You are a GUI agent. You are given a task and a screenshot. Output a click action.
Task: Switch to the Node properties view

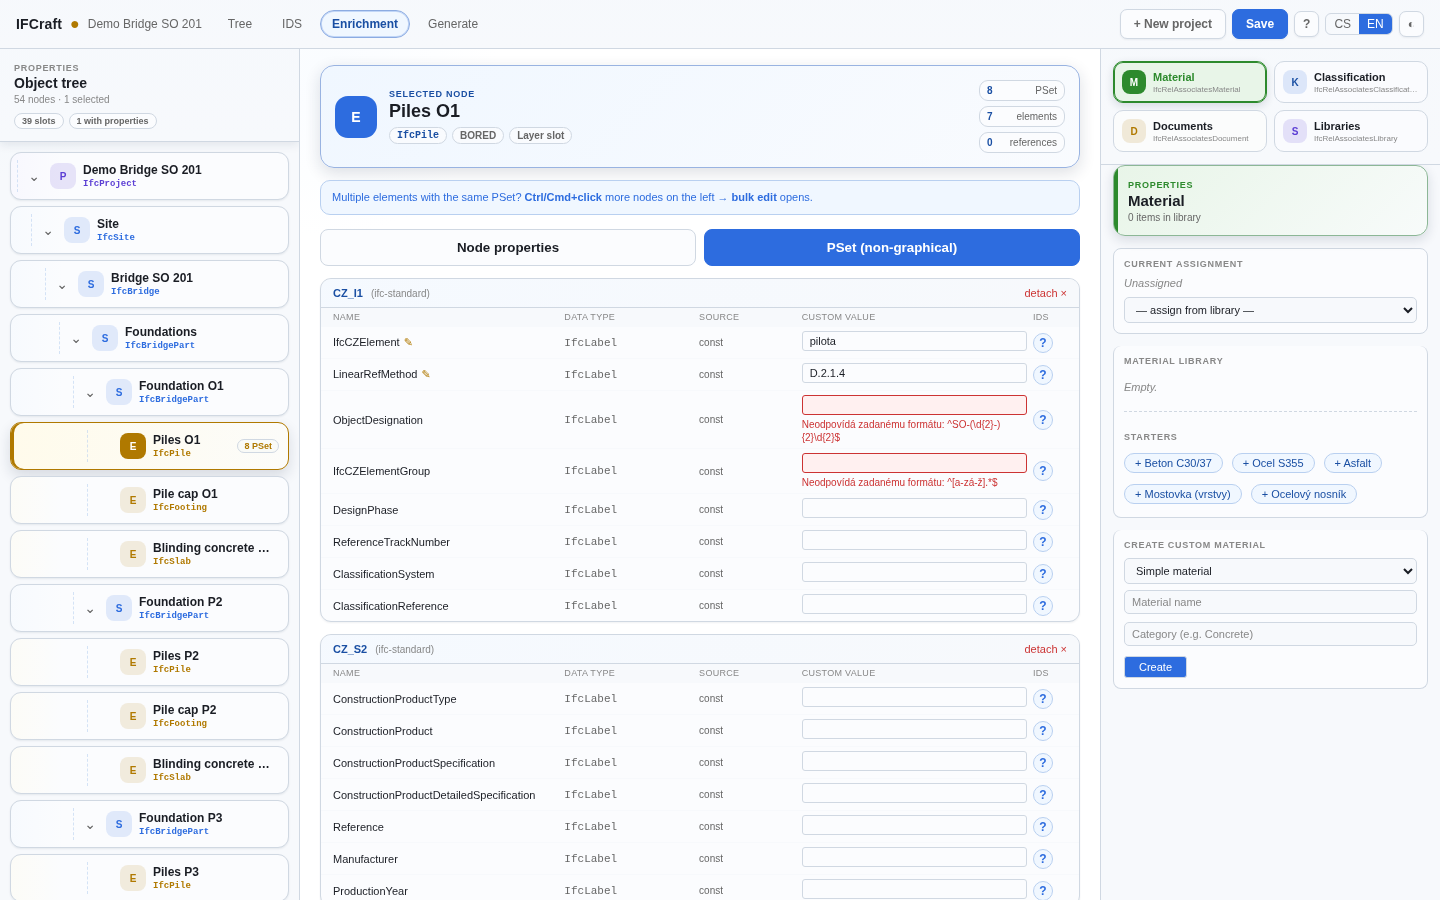pyautogui.click(x=508, y=248)
